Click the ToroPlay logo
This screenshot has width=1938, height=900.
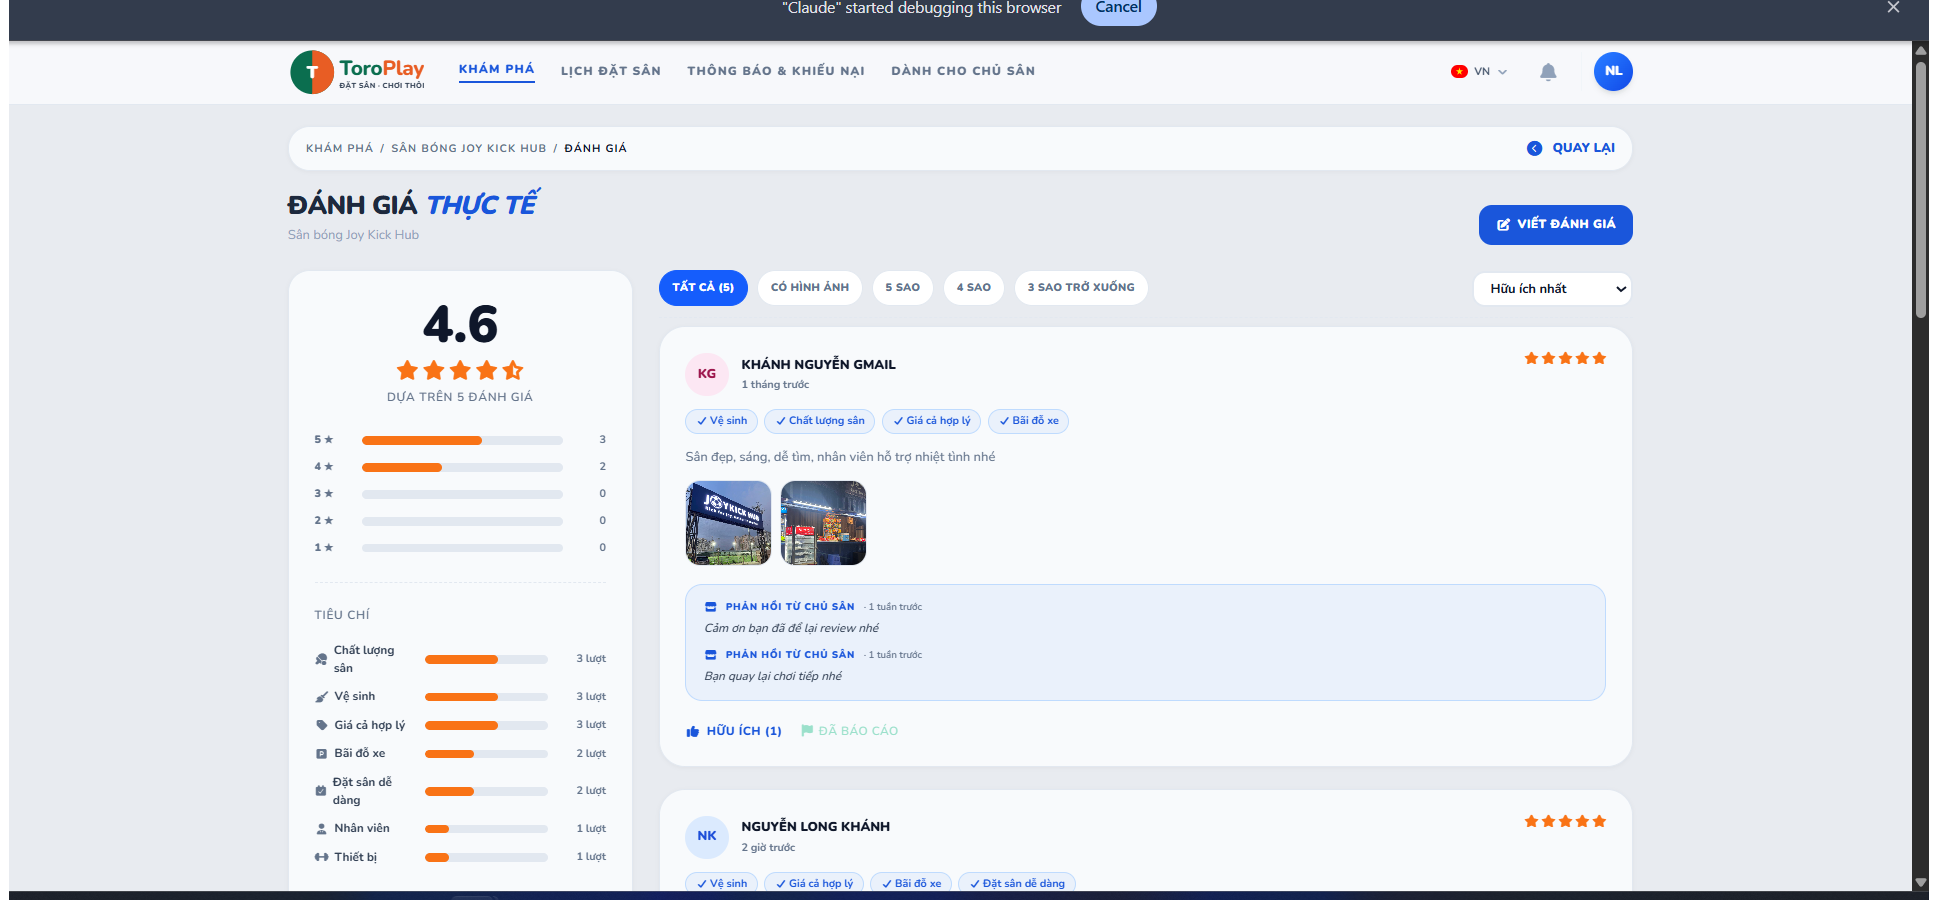coord(357,72)
